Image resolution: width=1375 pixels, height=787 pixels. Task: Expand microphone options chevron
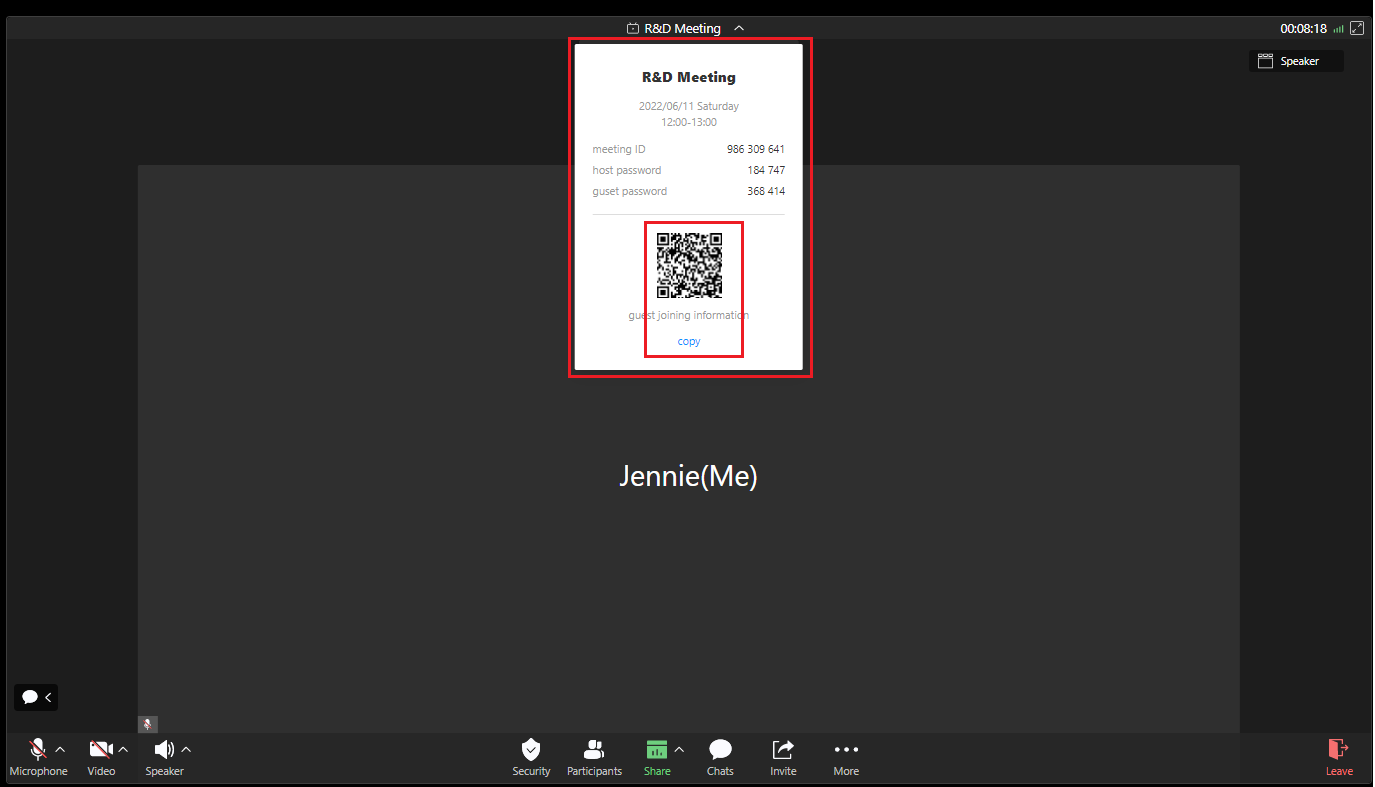[x=60, y=749]
